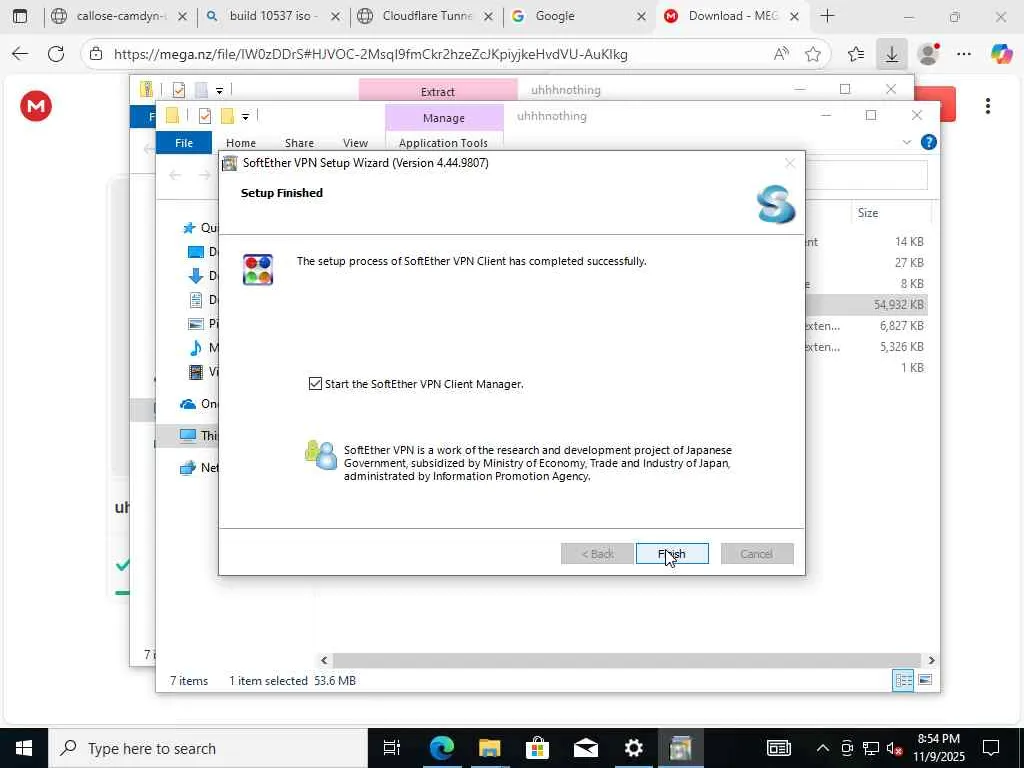Click the browser address bar URL
The height and width of the screenshot is (768, 1024).
pyautogui.click(x=370, y=54)
